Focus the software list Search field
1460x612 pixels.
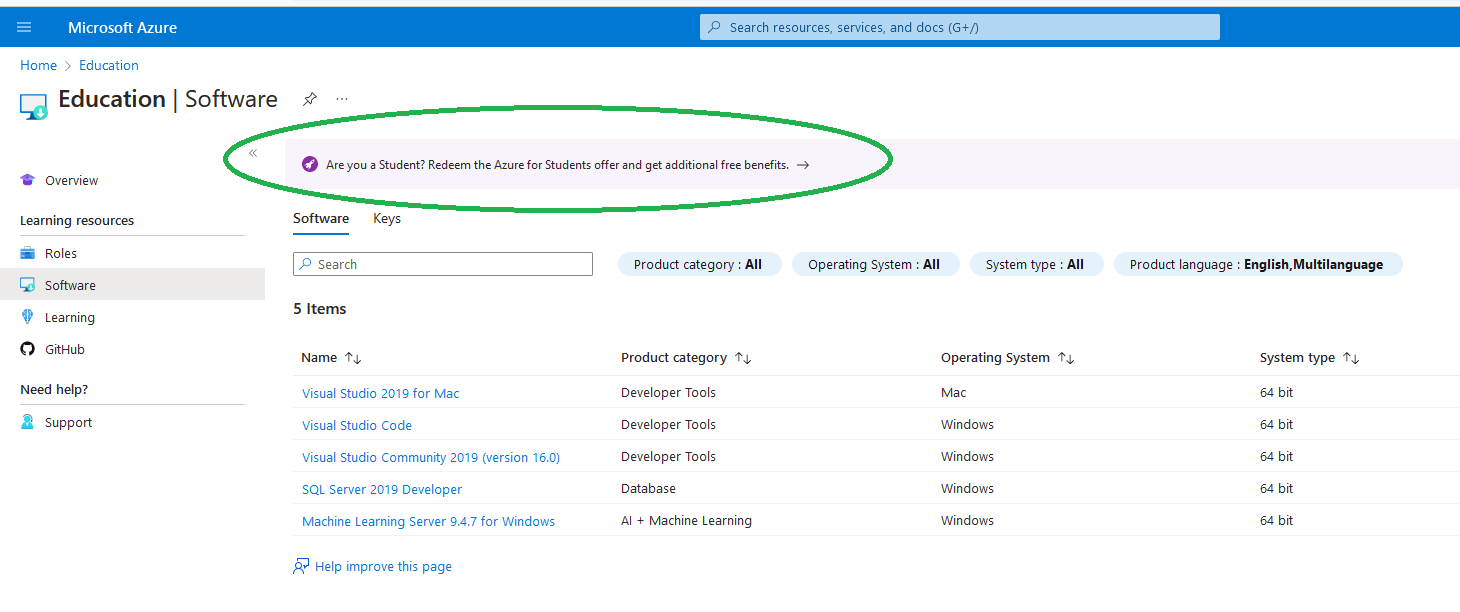pos(443,264)
